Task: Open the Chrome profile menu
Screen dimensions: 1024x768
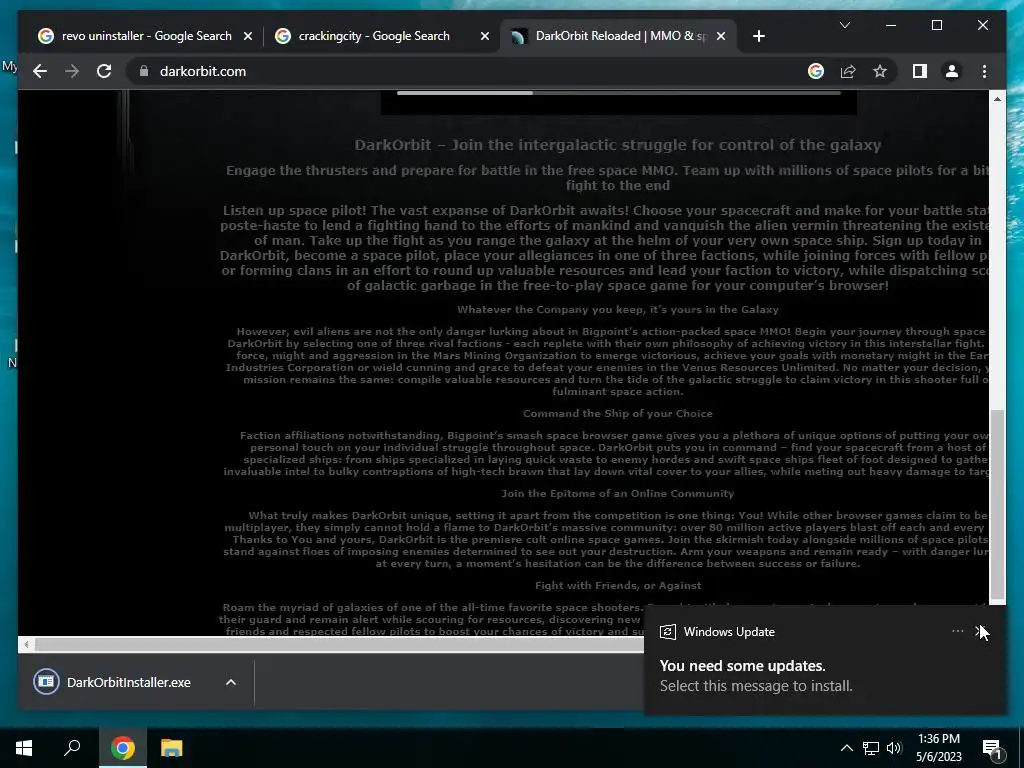Action: click(x=952, y=71)
